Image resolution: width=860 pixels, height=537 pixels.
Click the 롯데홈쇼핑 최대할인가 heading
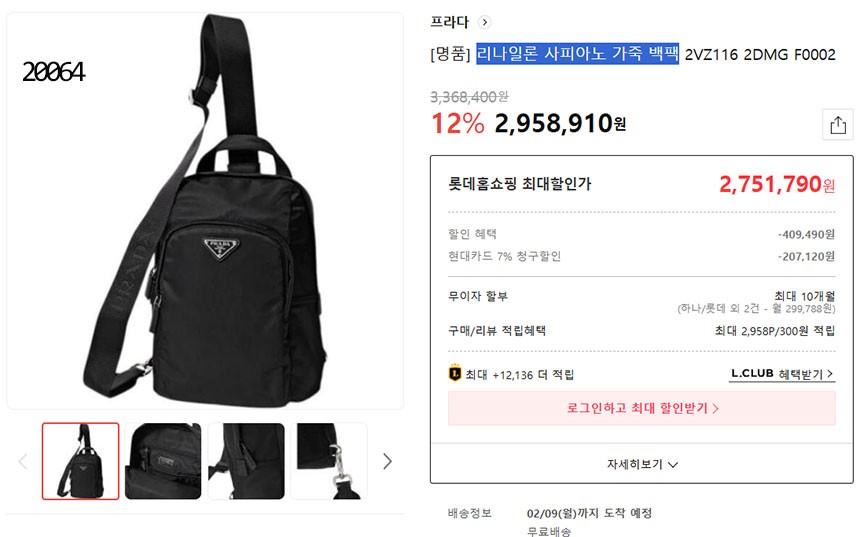click(520, 183)
